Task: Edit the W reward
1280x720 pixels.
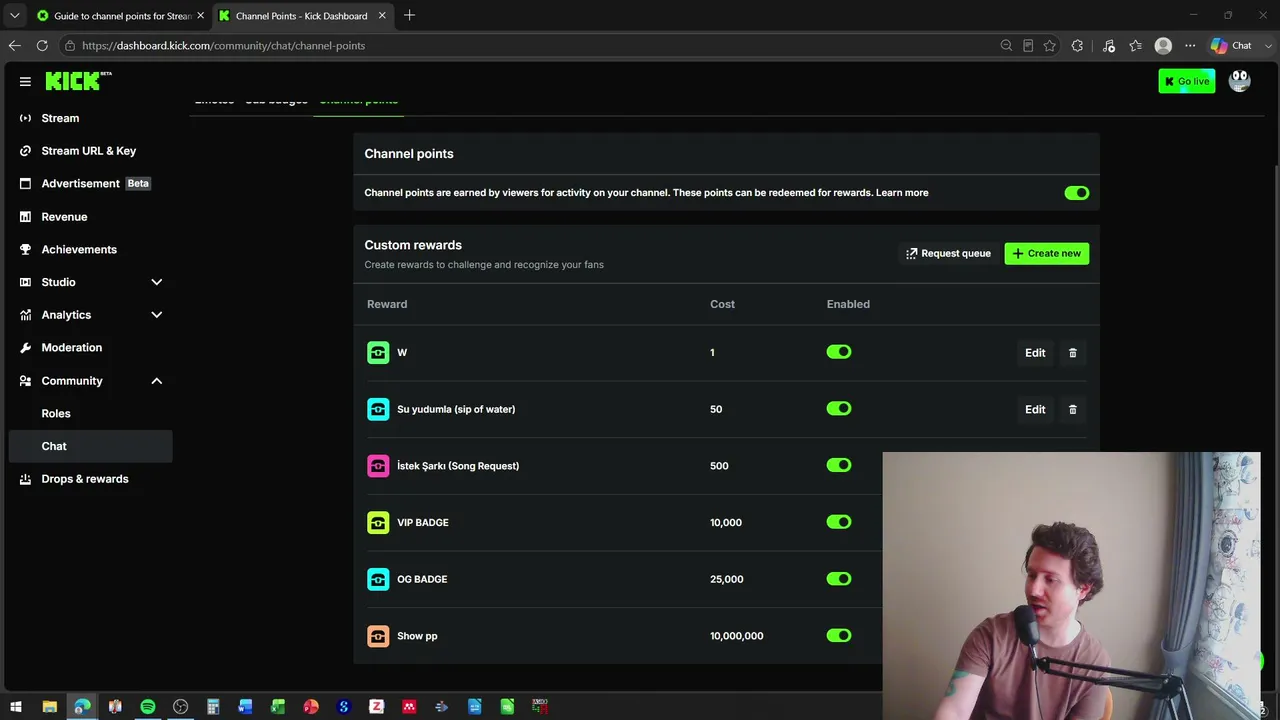Action: click(1035, 353)
